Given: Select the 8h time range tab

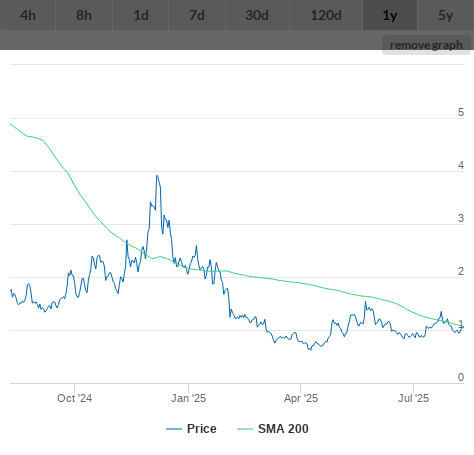Looking at the screenshot, I should coord(84,15).
